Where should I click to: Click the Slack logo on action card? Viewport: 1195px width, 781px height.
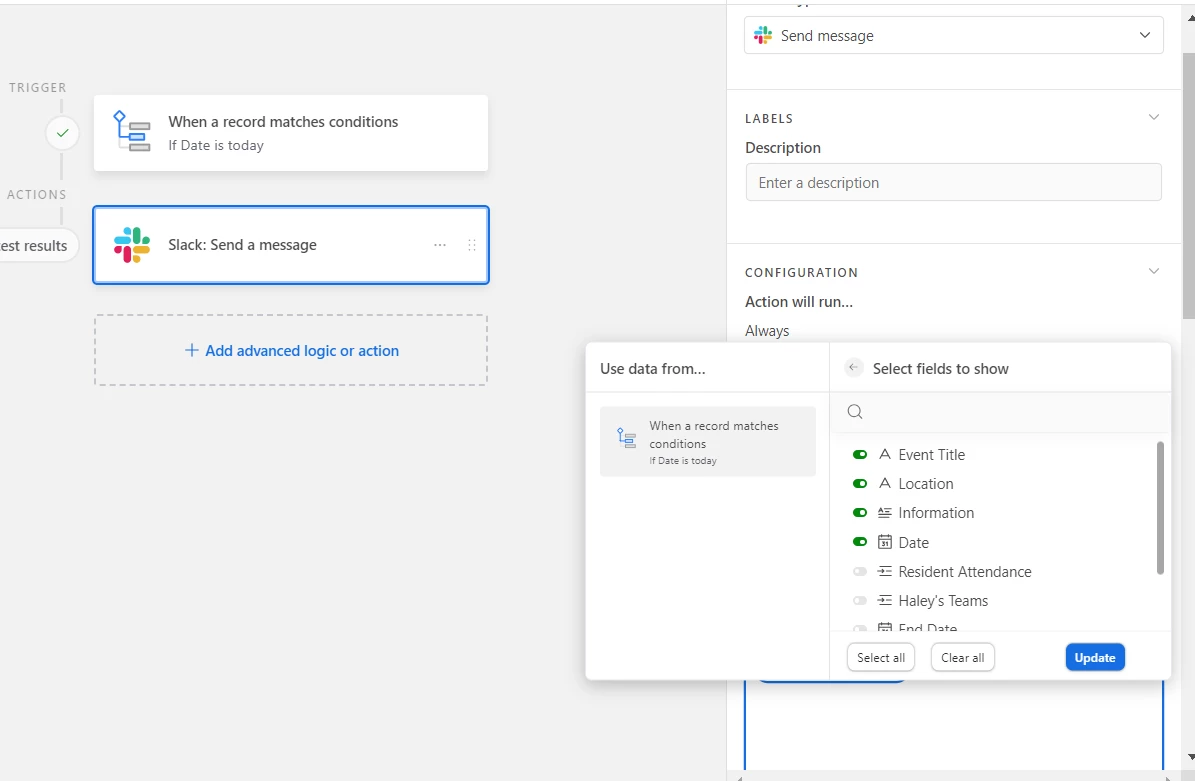[132, 245]
